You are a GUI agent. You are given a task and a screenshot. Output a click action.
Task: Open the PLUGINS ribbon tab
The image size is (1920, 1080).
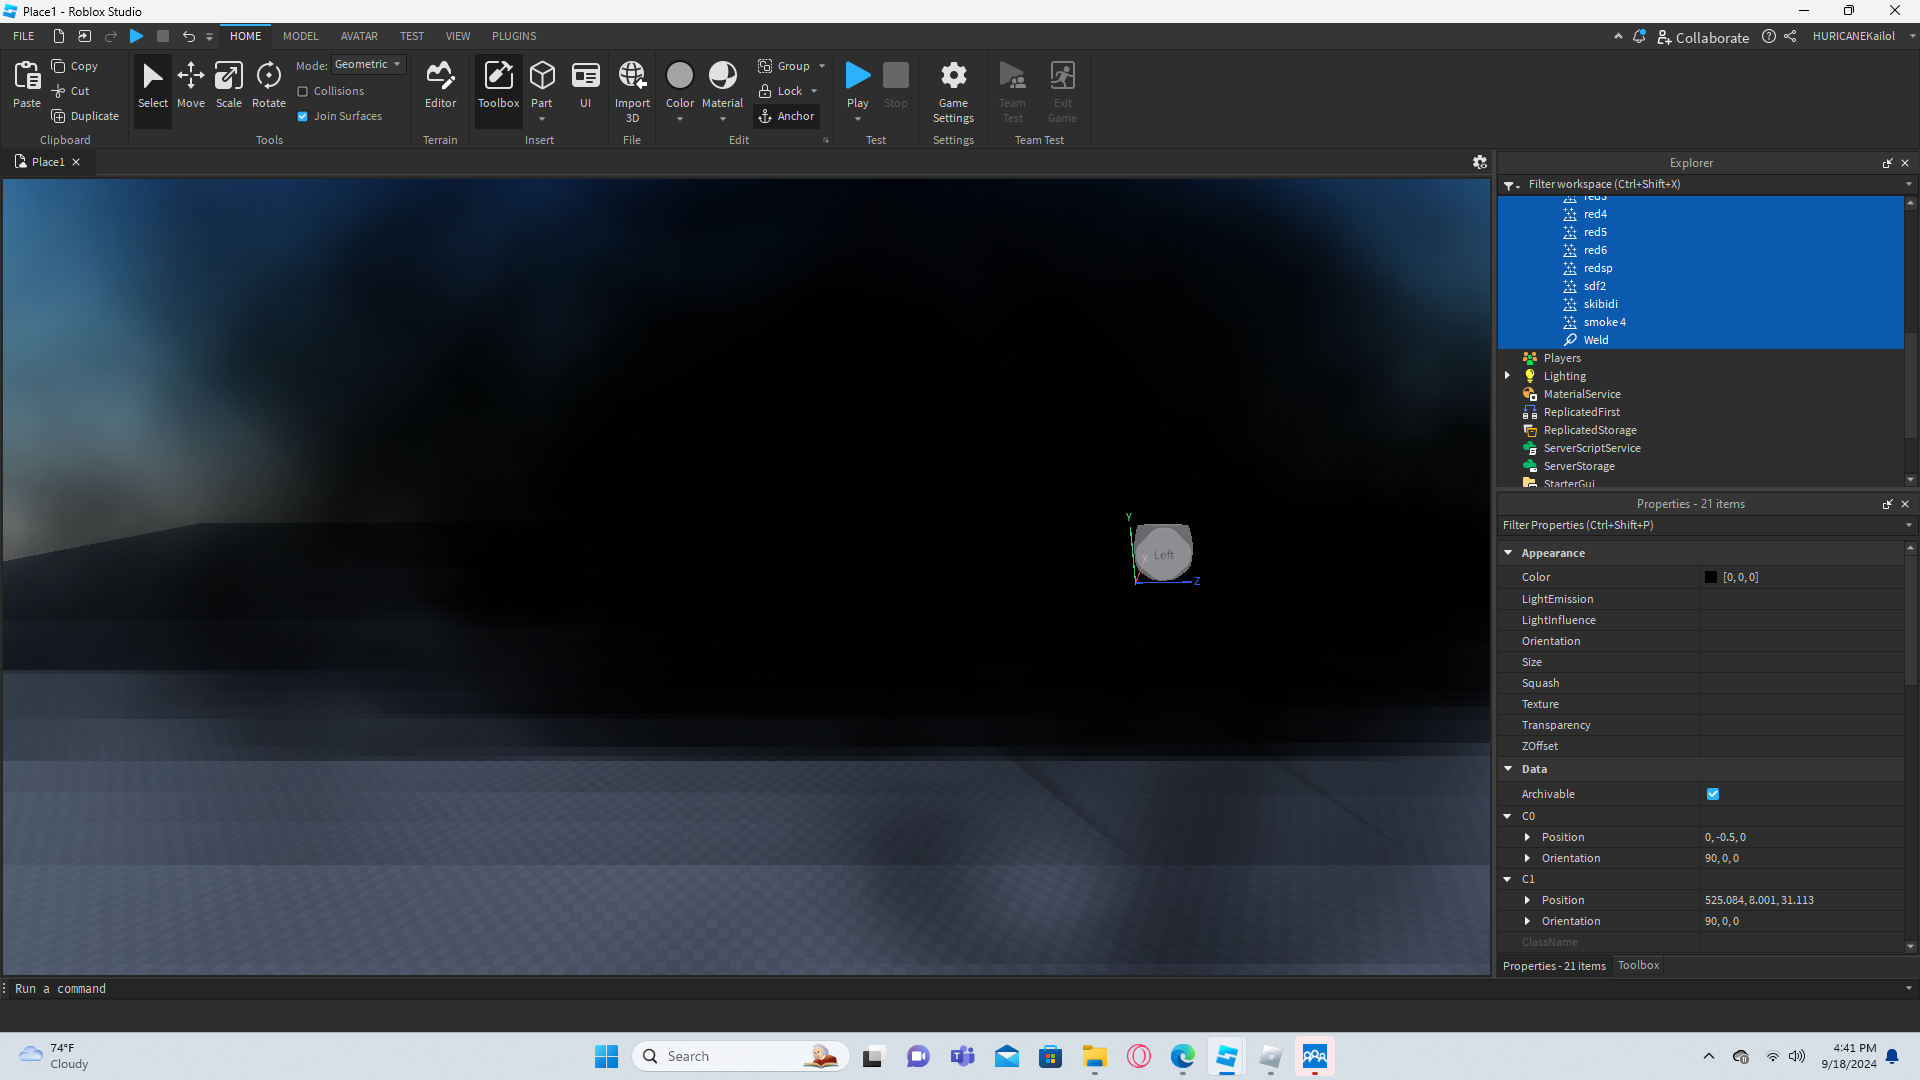[x=514, y=36]
